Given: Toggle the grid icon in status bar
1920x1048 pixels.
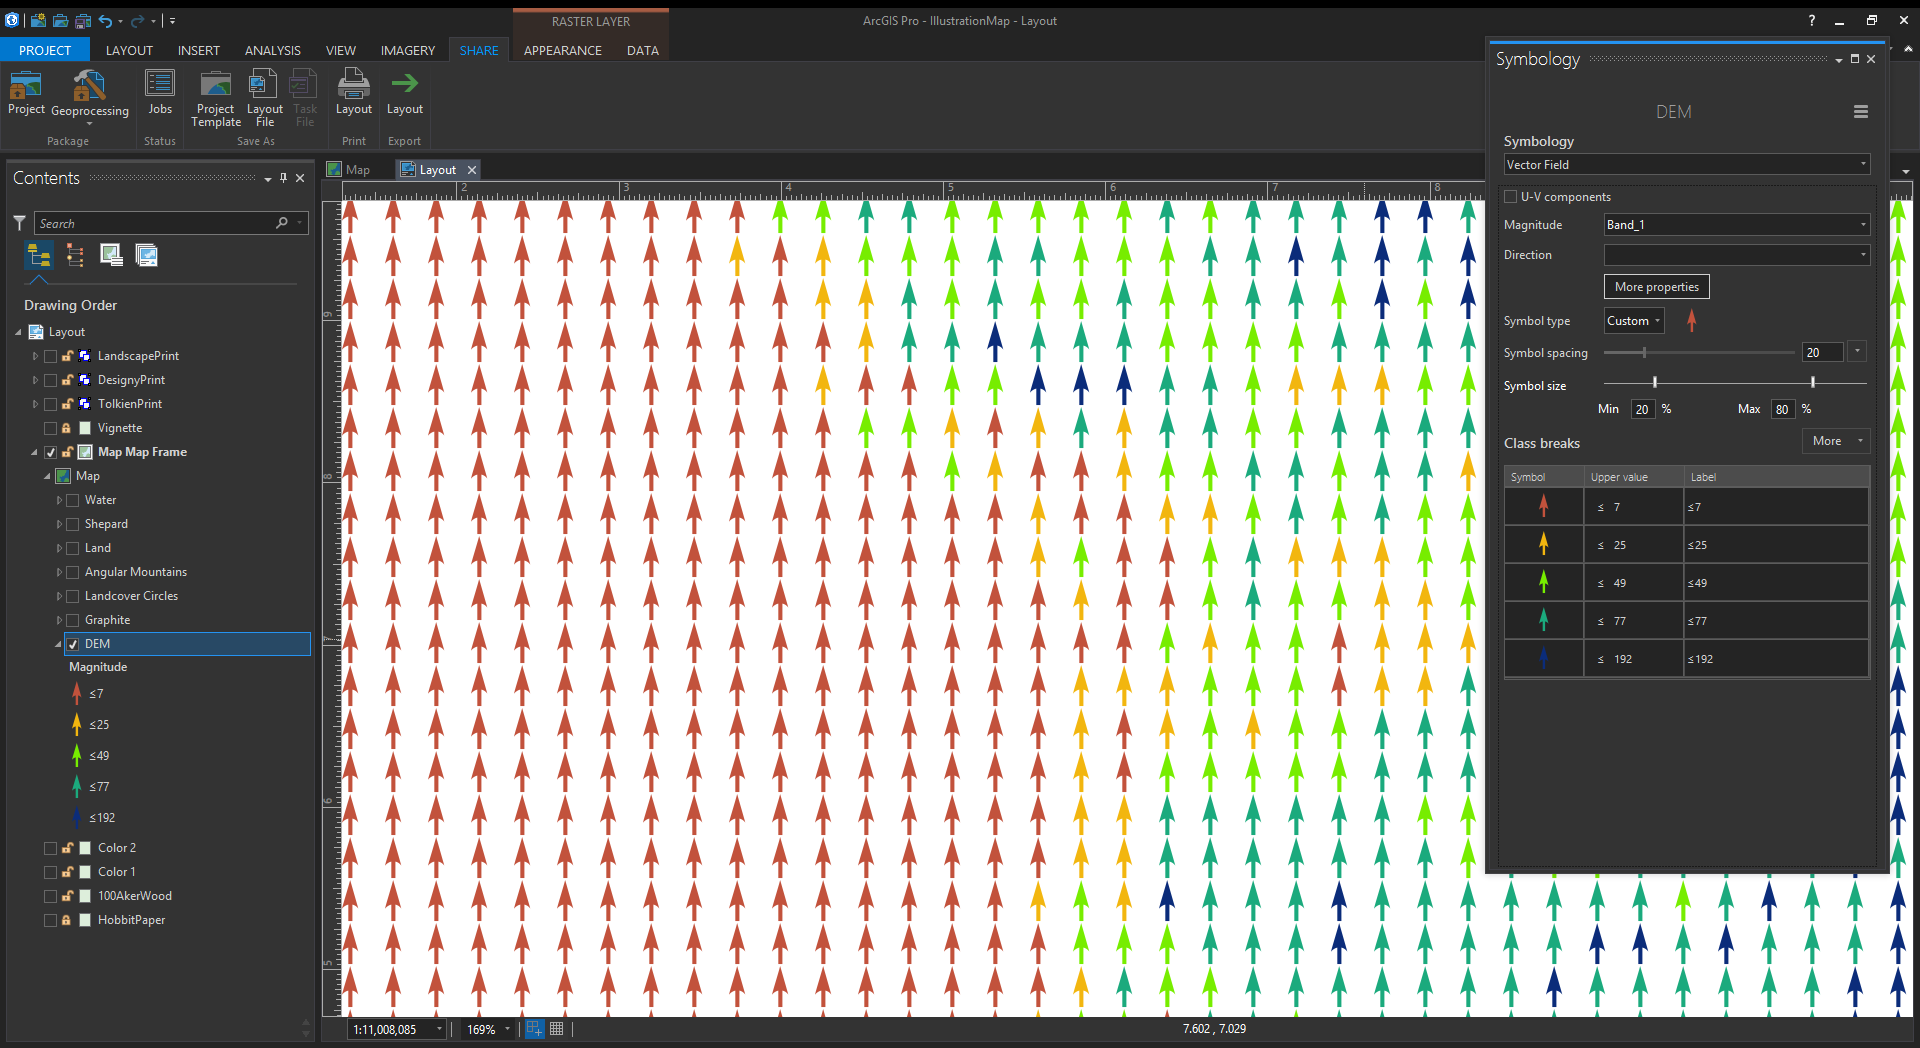Looking at the screenshot, I should pos(557,1029).
